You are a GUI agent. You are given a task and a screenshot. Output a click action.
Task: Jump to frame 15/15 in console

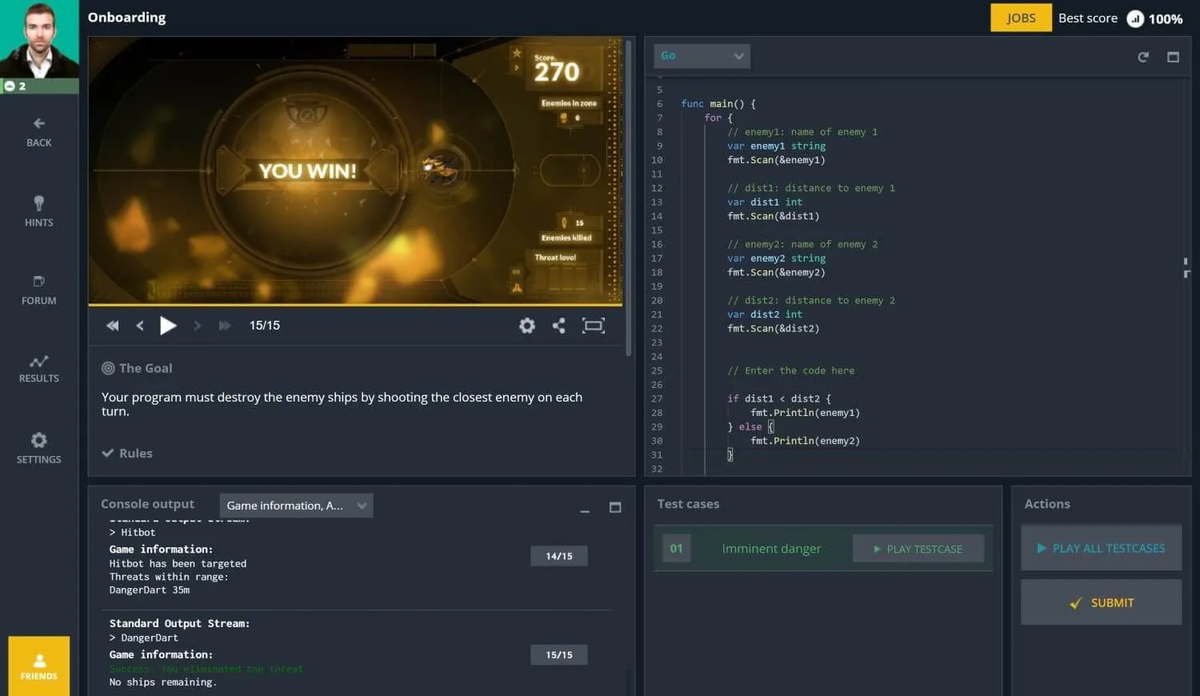pos(559,655)
